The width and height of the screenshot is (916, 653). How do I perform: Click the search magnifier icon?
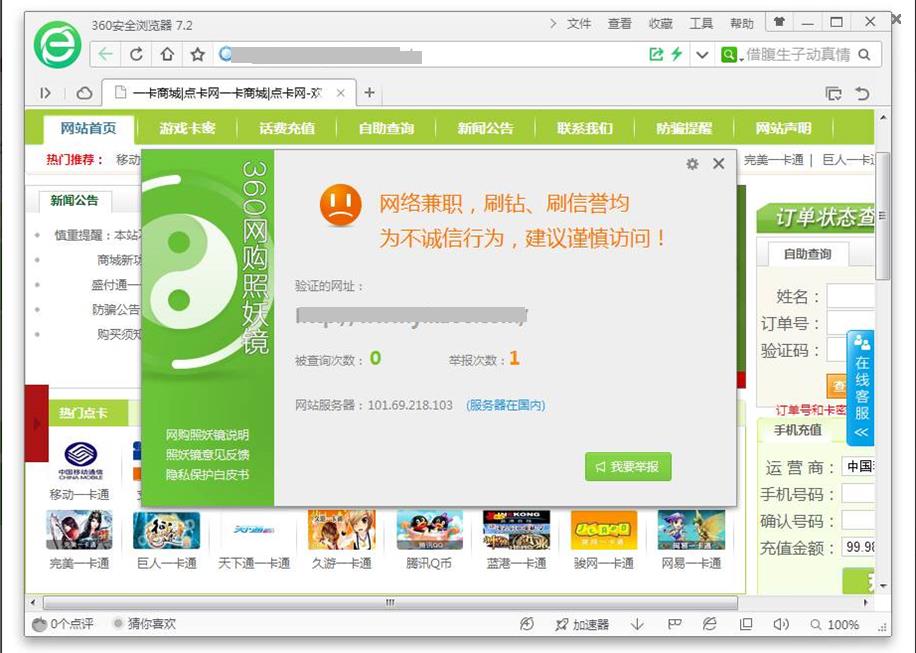pyautogui.click(x=865, y=54)
